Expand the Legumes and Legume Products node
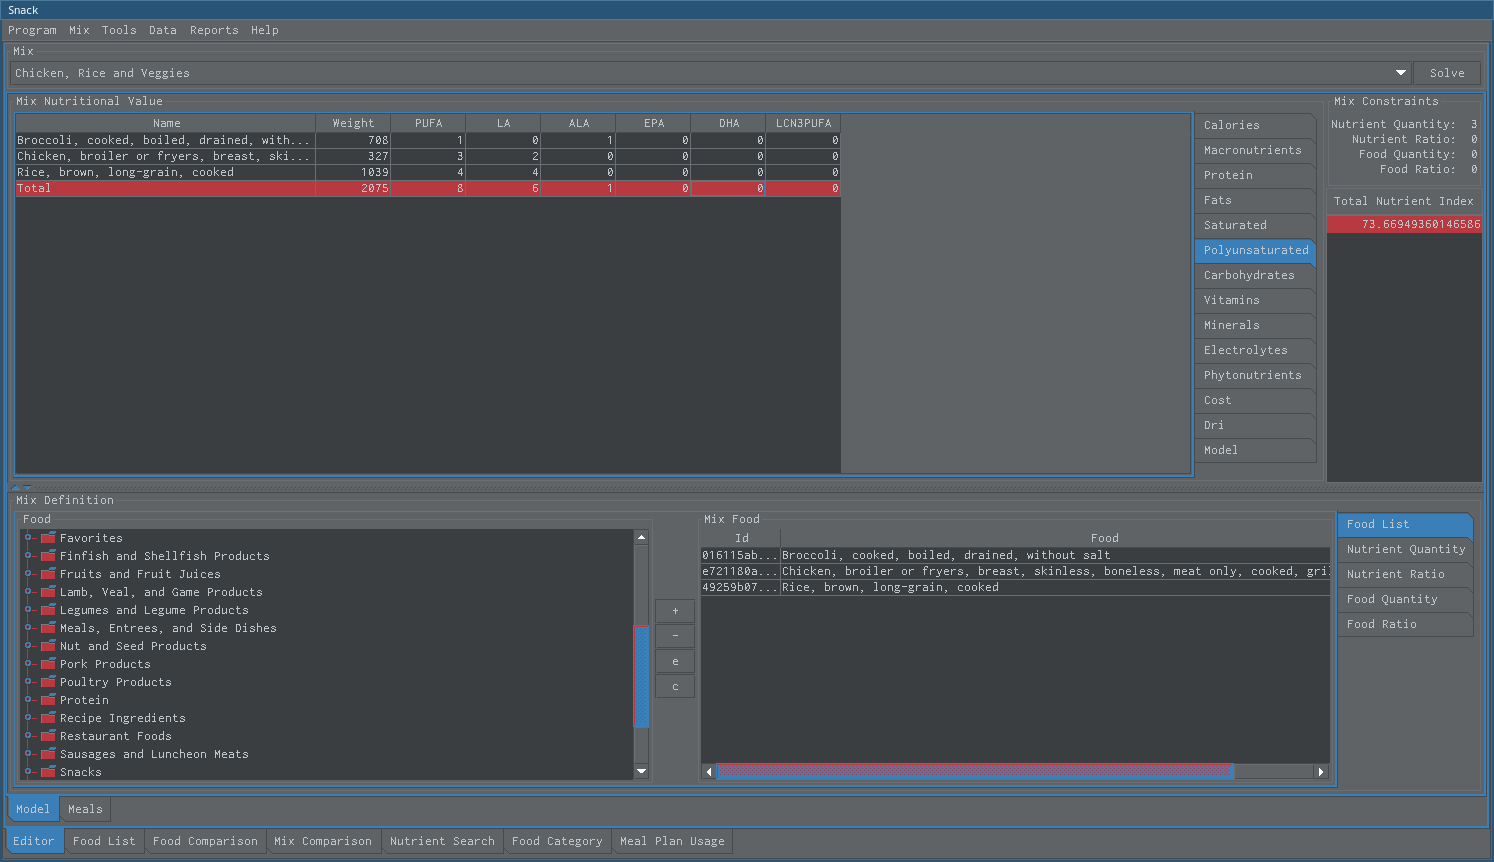The image size is (1494, 862). 29,610
